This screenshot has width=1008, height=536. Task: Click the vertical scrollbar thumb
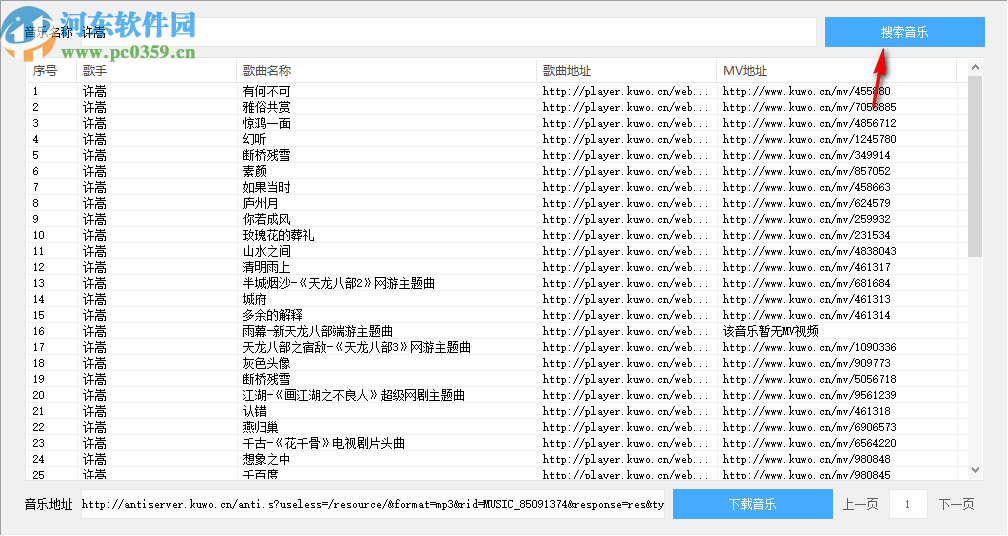pyautogui.click(x=975, y=166)
